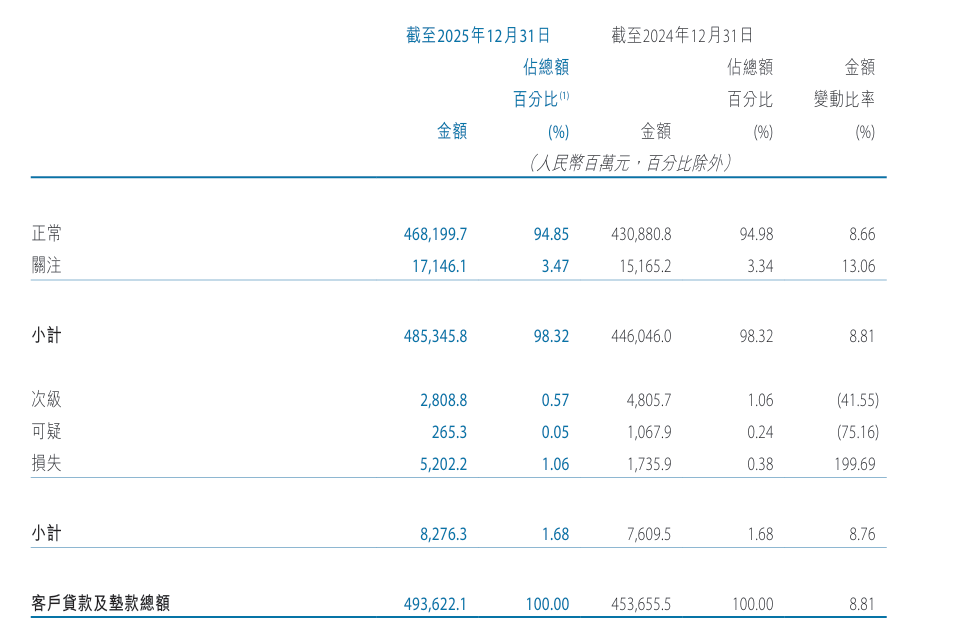Select the value 0.05
Viewport: 954px width, 642px height.
click(555, 432)
